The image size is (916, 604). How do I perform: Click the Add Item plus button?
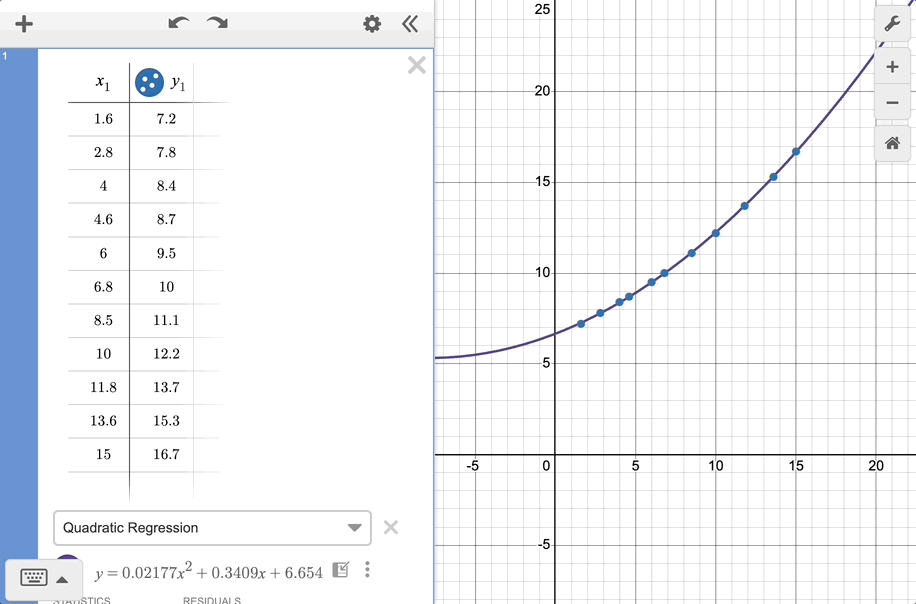[24, 24]
